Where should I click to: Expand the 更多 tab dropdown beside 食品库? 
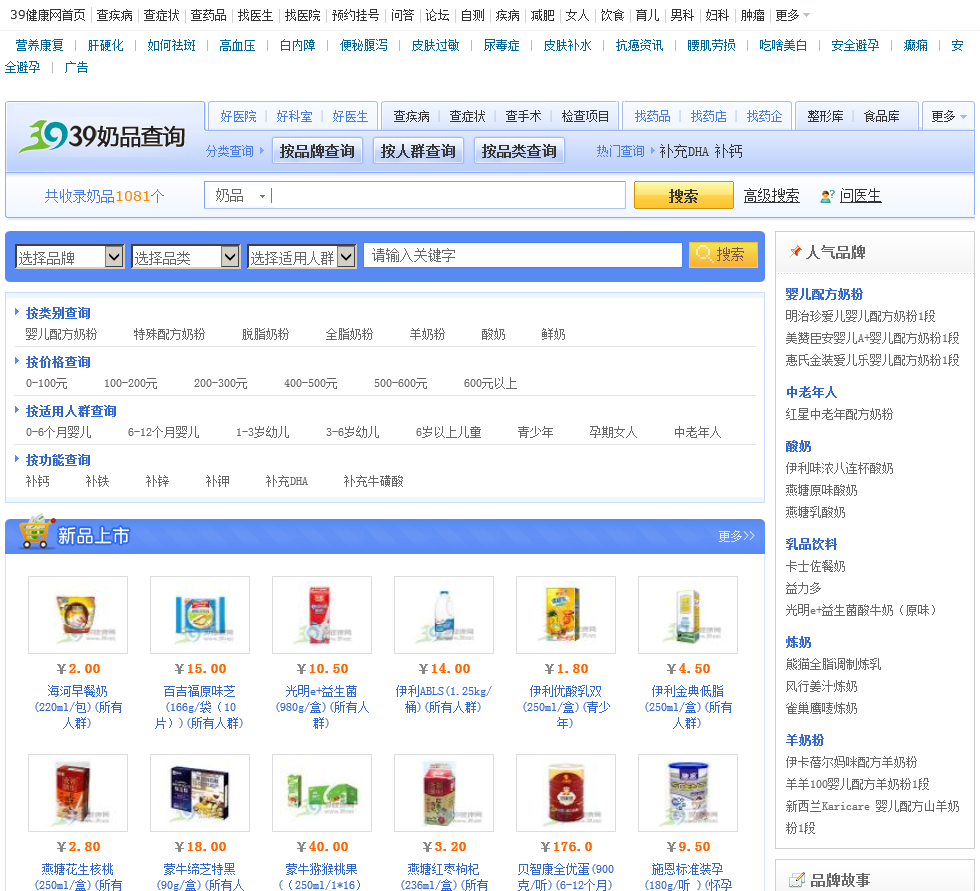coord(948,116)
